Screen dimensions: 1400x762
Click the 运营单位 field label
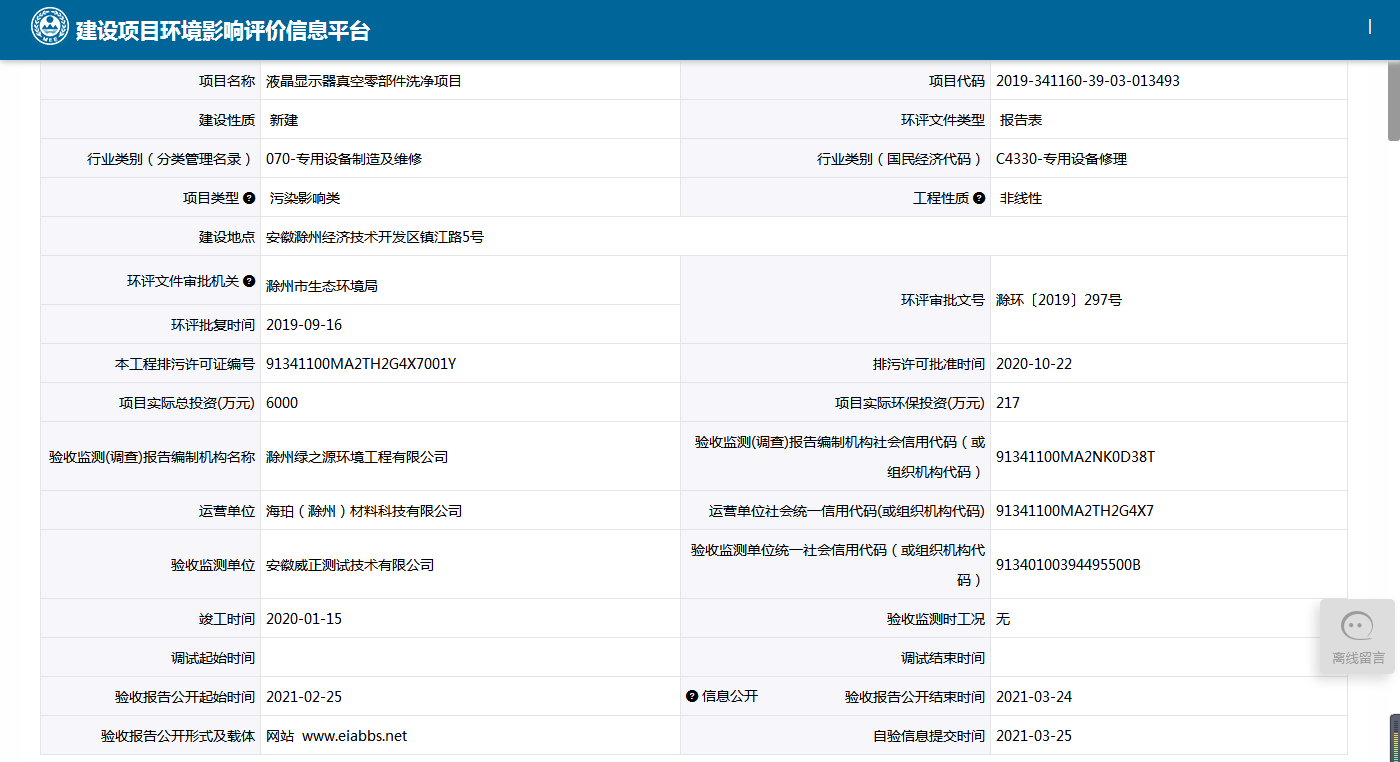coord(227,511)
